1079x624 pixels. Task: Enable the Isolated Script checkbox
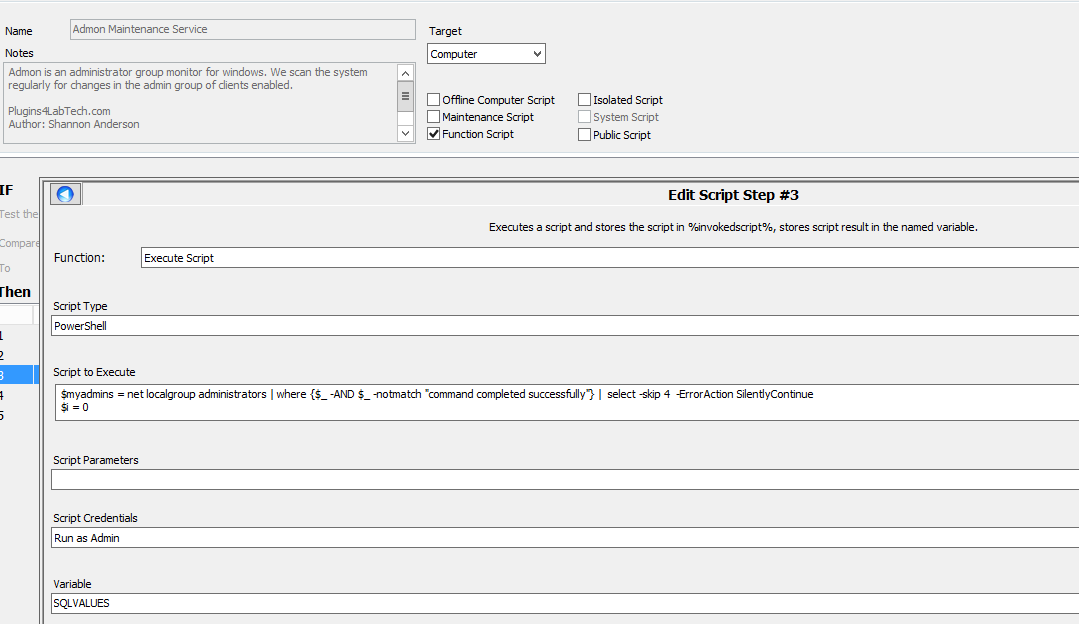(x=585, y=100)
